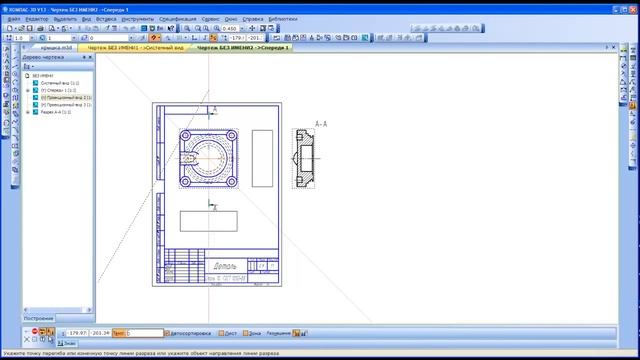Toggle the Лист checkbox
The height and width of the screenshot is (360, 640).
(x=221, y=333)
